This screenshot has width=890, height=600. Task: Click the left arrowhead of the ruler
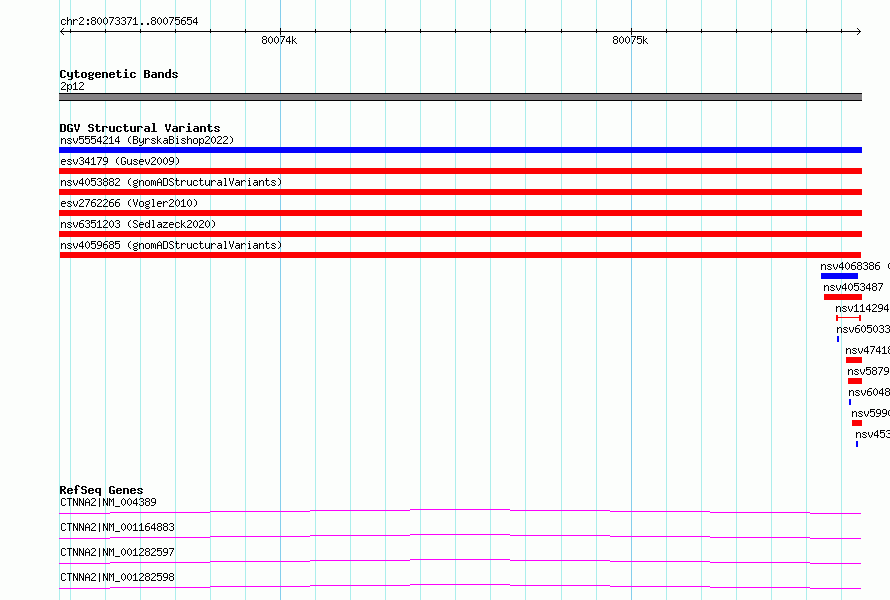click(x=62, y=31)
